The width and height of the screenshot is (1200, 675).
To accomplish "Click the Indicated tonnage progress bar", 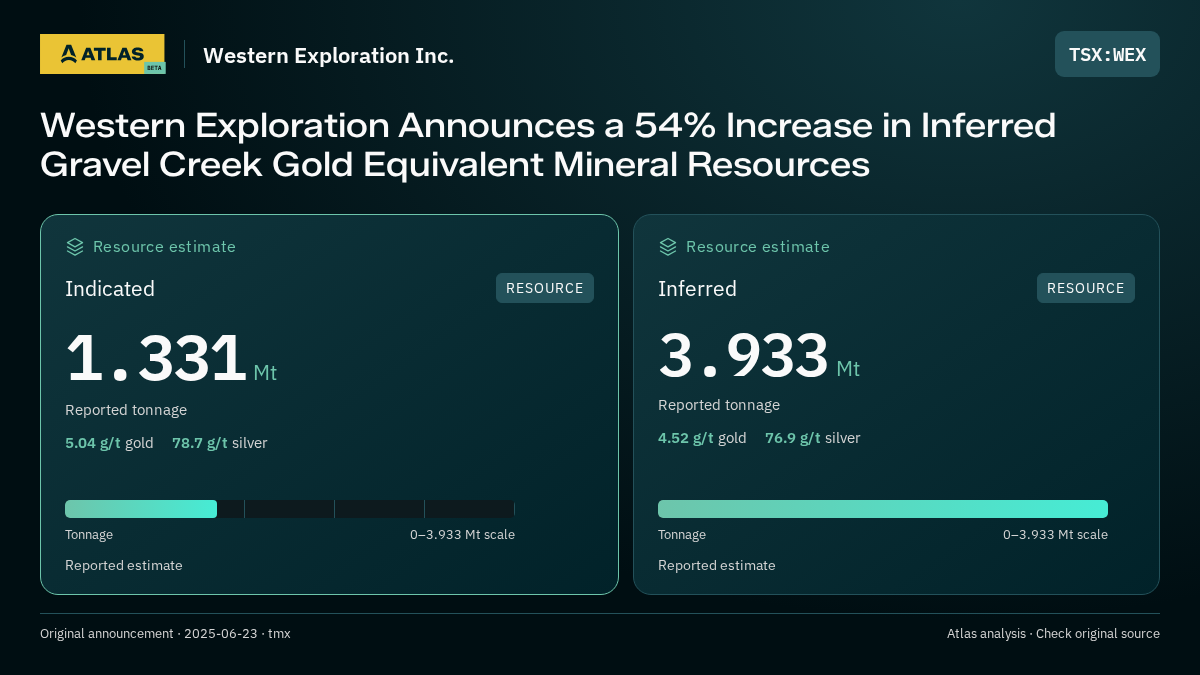I will pos(290,509).
